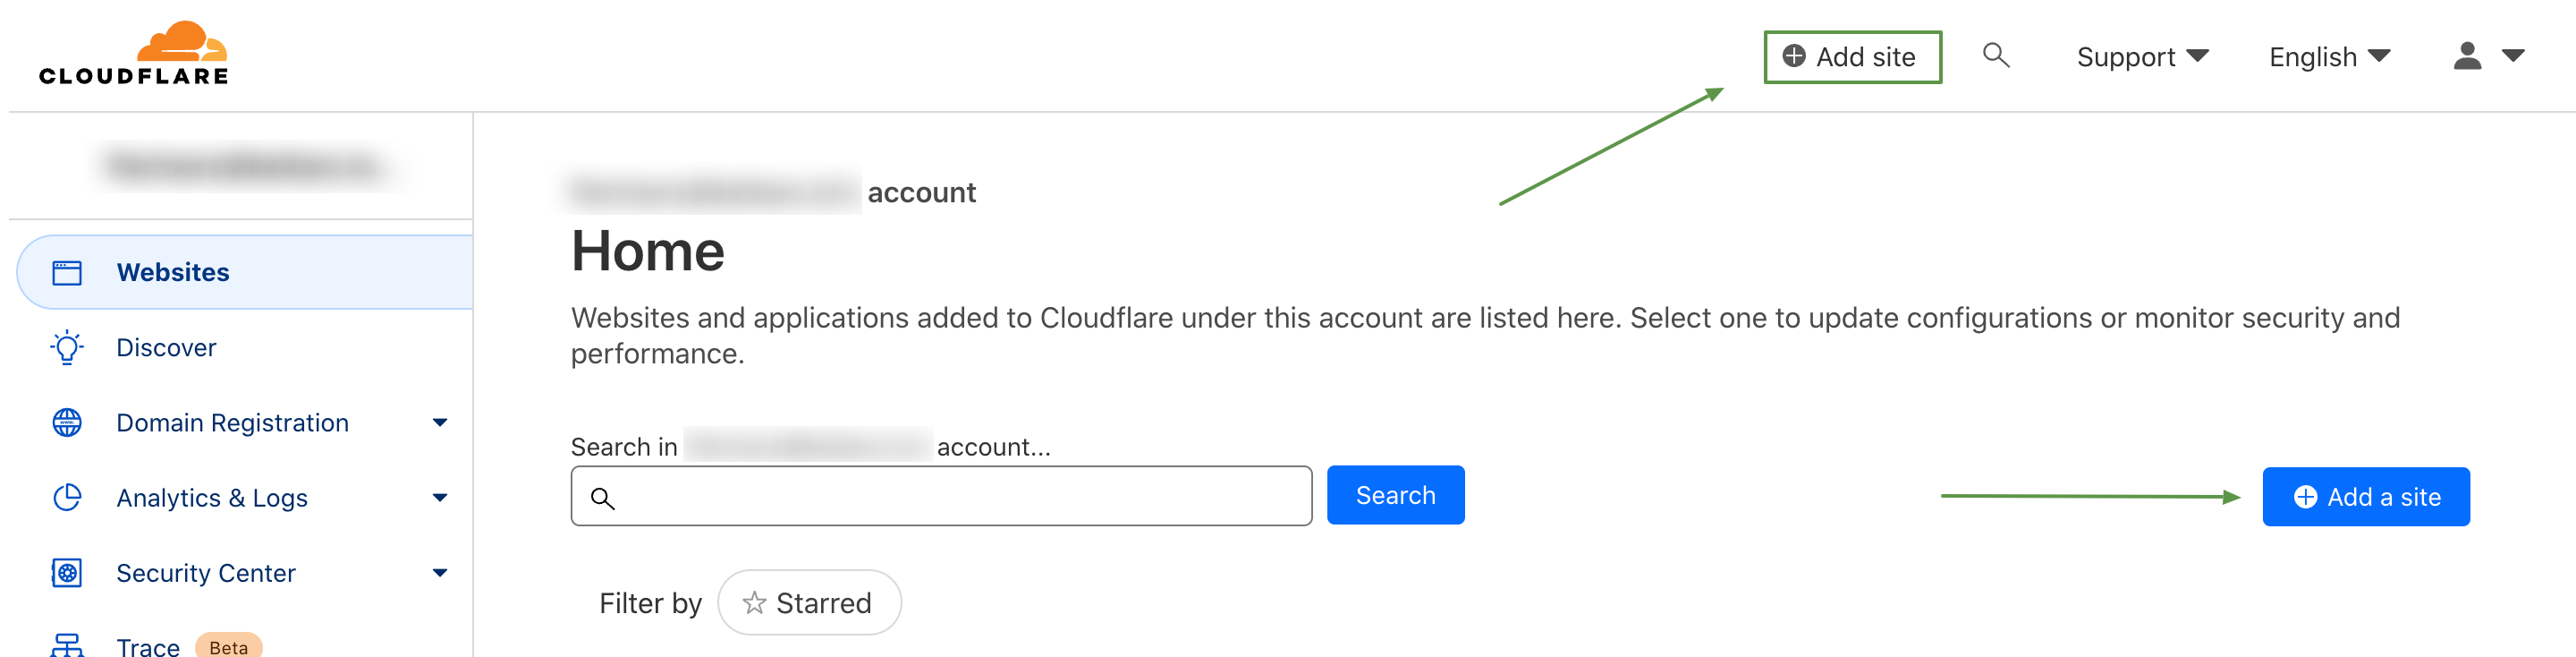Open Trace in the sidebar
Screen dimensions: 2576x657
tap(148, 646)
